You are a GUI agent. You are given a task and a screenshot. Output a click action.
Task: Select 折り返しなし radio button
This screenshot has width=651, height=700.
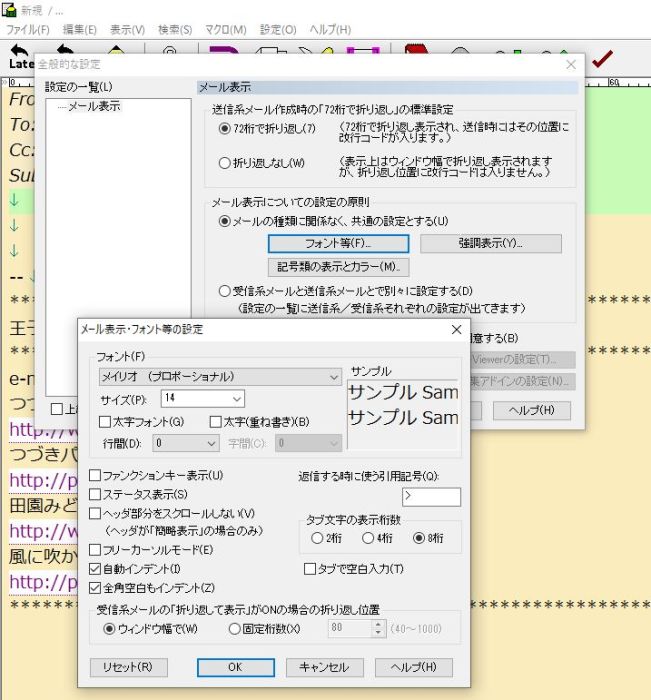[224, 163]
